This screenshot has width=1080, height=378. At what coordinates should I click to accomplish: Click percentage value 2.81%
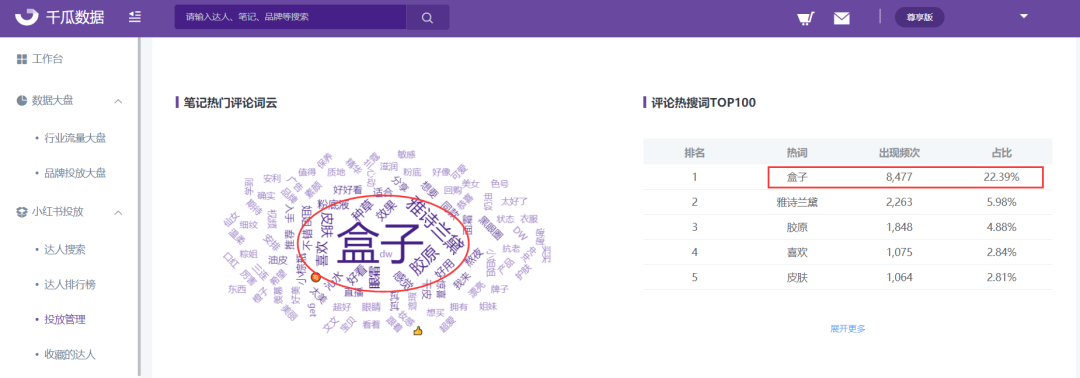[x=1001, y=277]
